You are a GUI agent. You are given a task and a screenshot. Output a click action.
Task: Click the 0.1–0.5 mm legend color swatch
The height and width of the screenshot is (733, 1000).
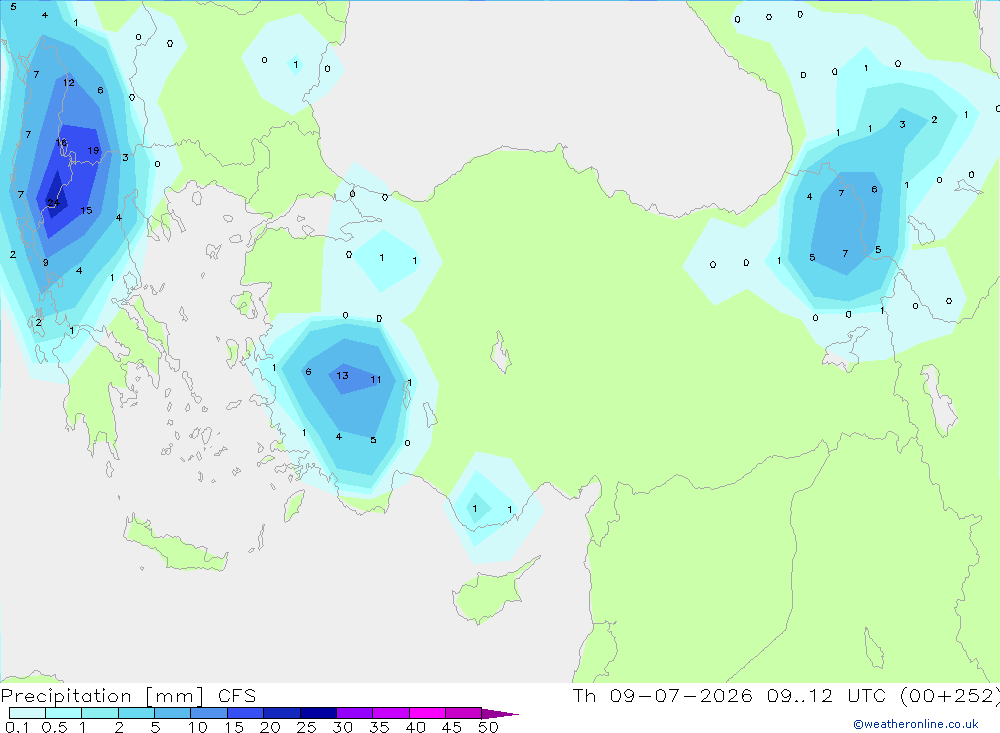pos(27,713)
